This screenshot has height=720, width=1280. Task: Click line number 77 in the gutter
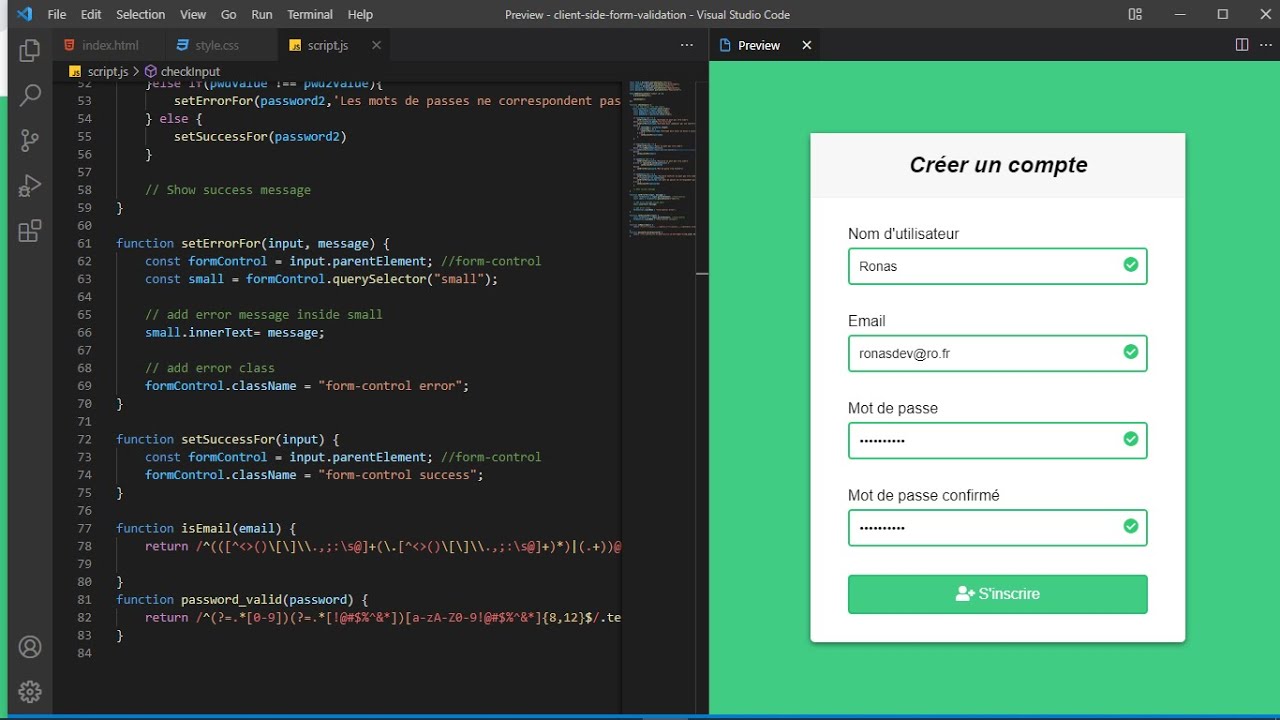(84, 528)
